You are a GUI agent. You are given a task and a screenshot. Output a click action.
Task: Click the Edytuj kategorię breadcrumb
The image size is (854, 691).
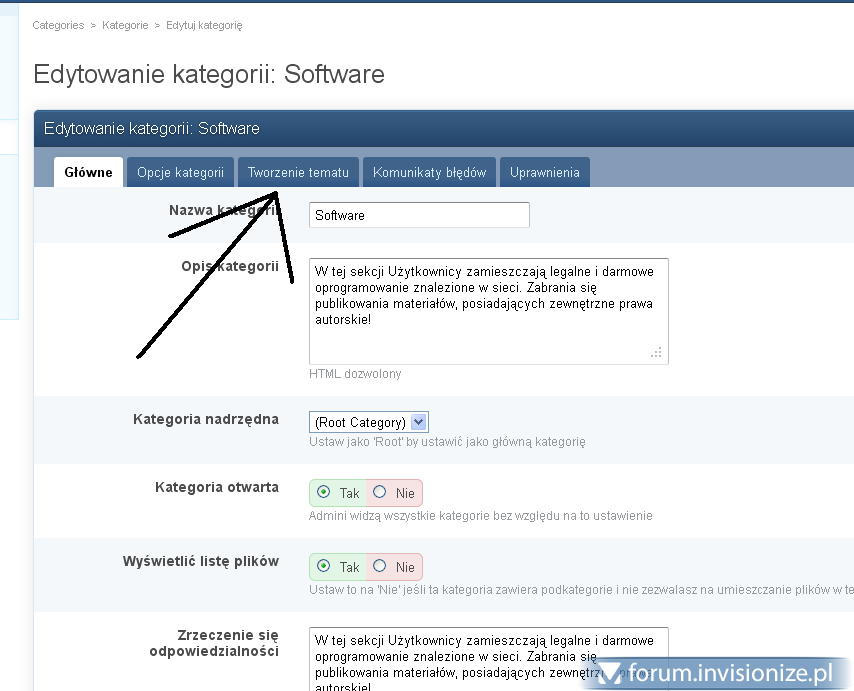204,25
